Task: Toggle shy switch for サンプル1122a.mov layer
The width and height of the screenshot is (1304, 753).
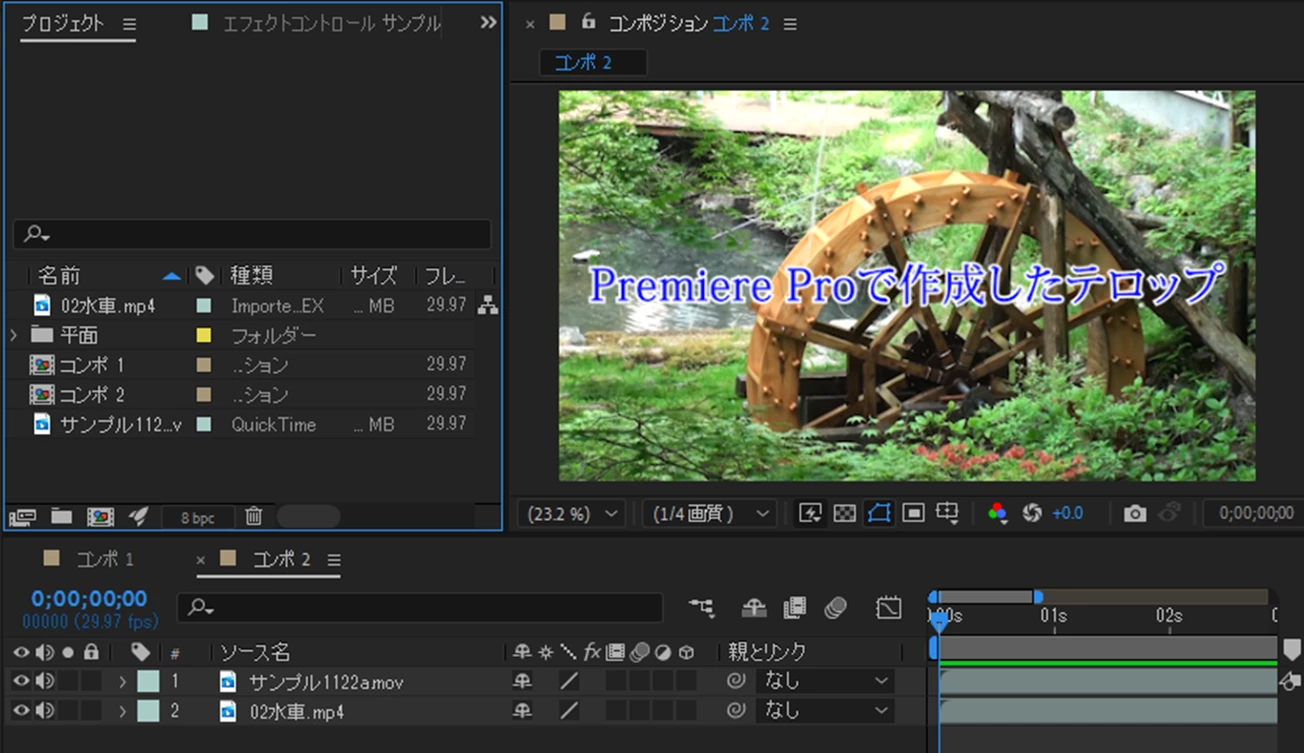Action: point(522,682)
